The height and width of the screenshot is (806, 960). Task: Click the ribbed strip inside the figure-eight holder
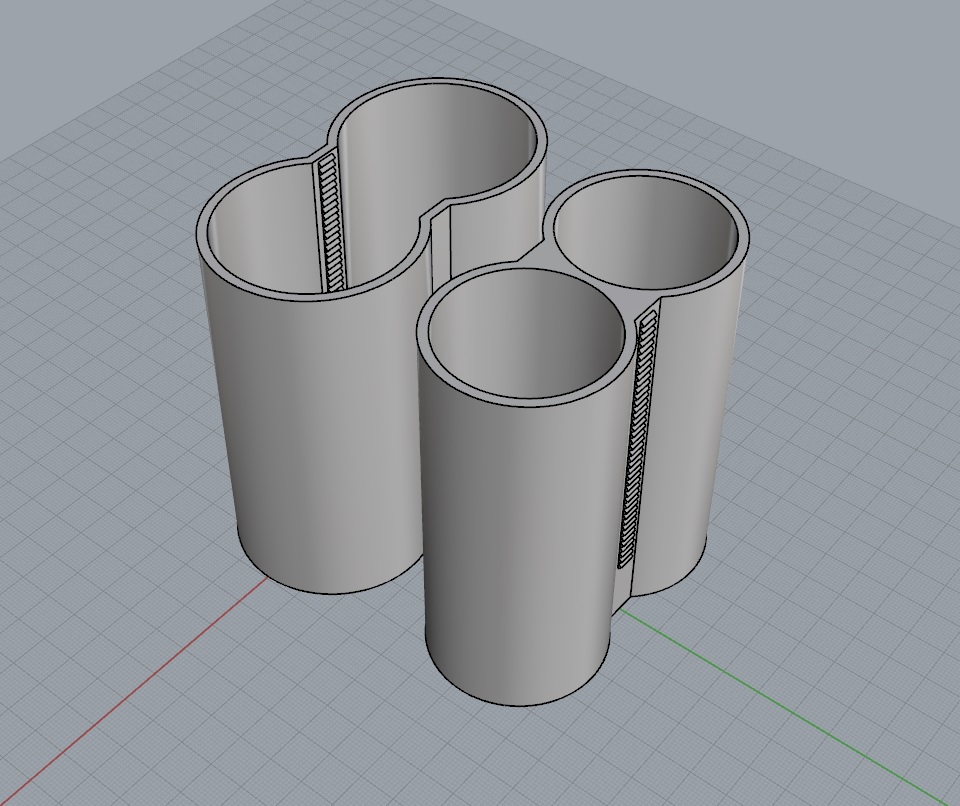pos(331,224)
